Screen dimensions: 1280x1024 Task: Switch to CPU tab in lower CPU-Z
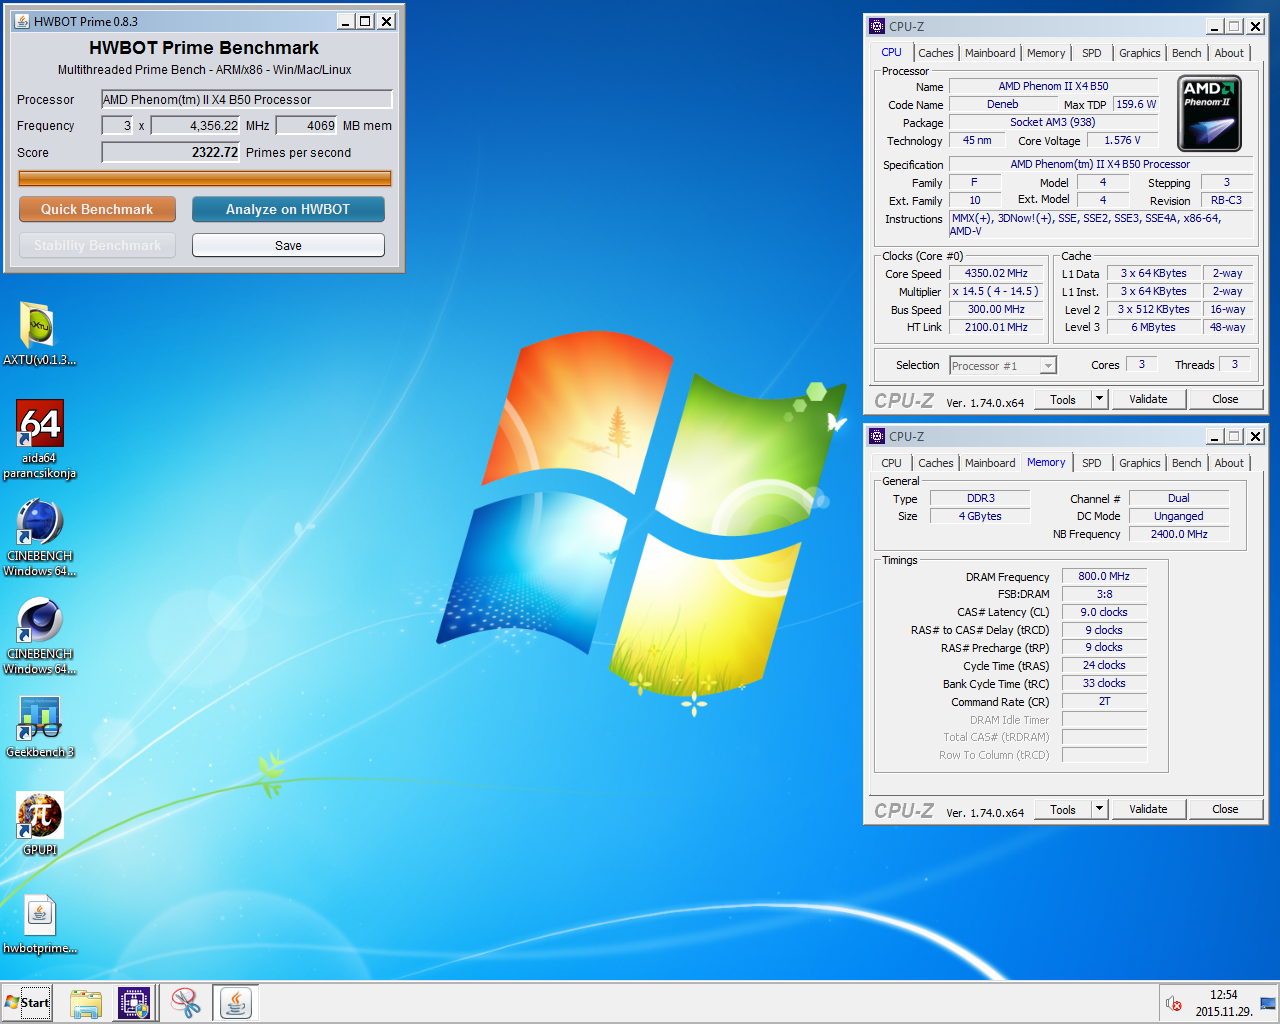[891, 463]
